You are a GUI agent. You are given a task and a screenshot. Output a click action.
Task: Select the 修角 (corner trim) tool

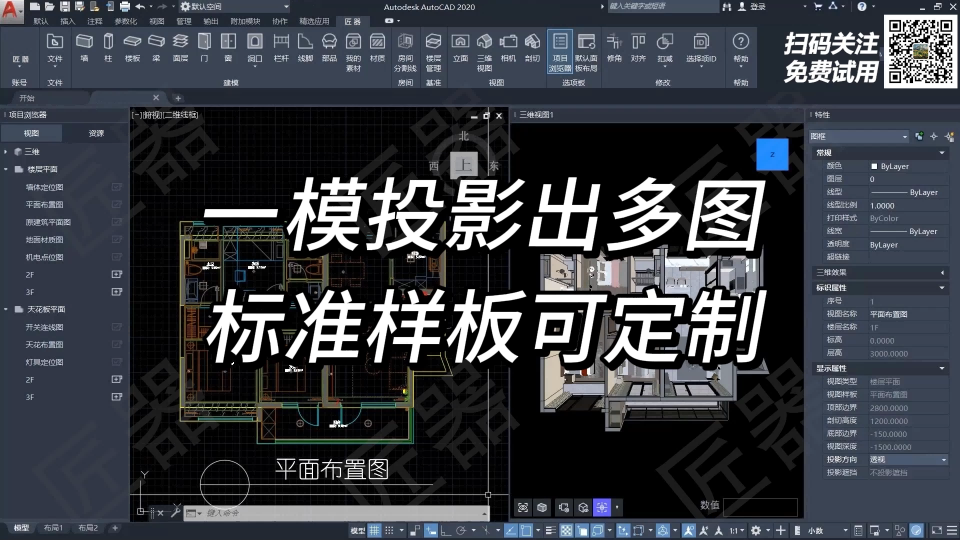(614, 48)
